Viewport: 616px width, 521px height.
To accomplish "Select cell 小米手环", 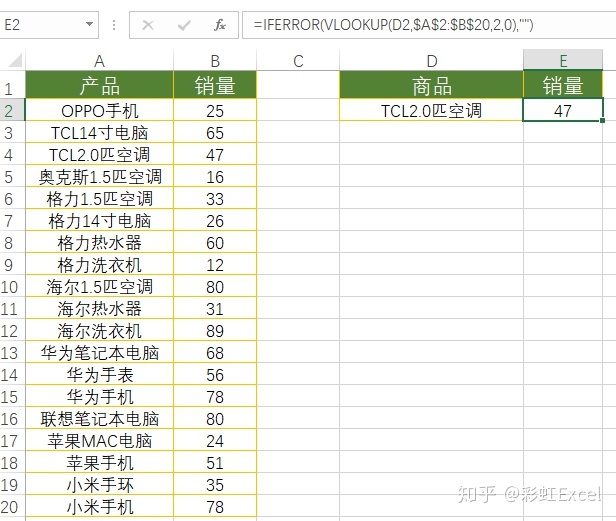I will click(x=99, y=484).
